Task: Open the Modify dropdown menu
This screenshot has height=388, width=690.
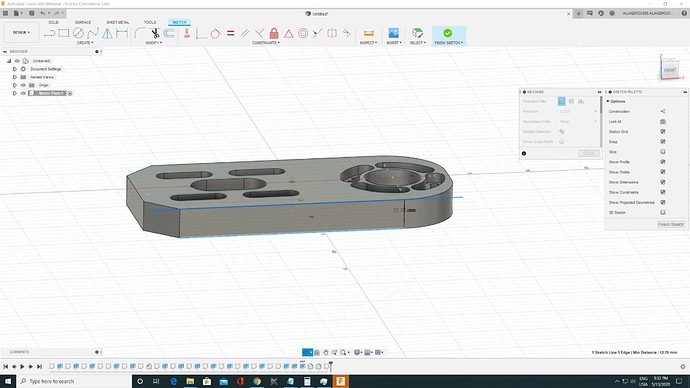Action: (x=154, y=43)
